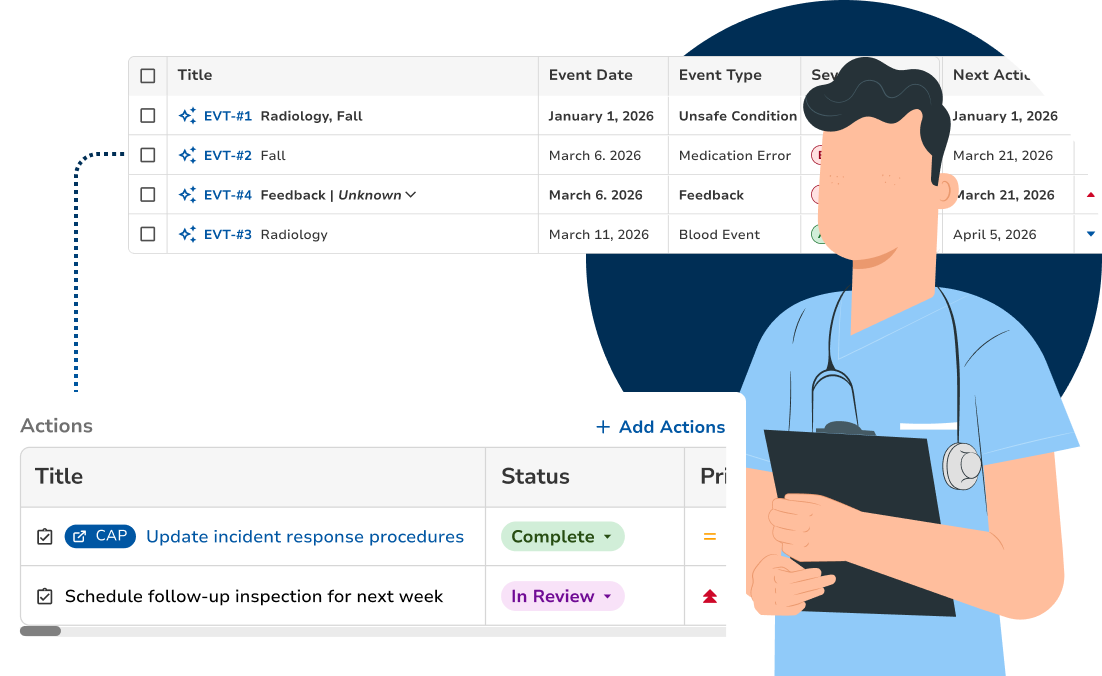Click the sparkle icon beside EVT-#2
This screenshot has height=676, width=1102.
[x=187, y=155]
